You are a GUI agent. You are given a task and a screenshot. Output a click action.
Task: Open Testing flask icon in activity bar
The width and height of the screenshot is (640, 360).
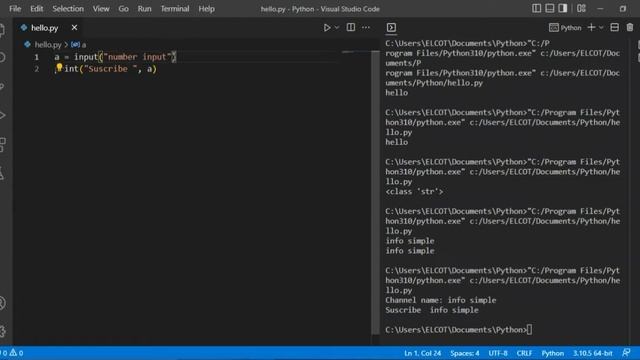[x=2, y=173]
